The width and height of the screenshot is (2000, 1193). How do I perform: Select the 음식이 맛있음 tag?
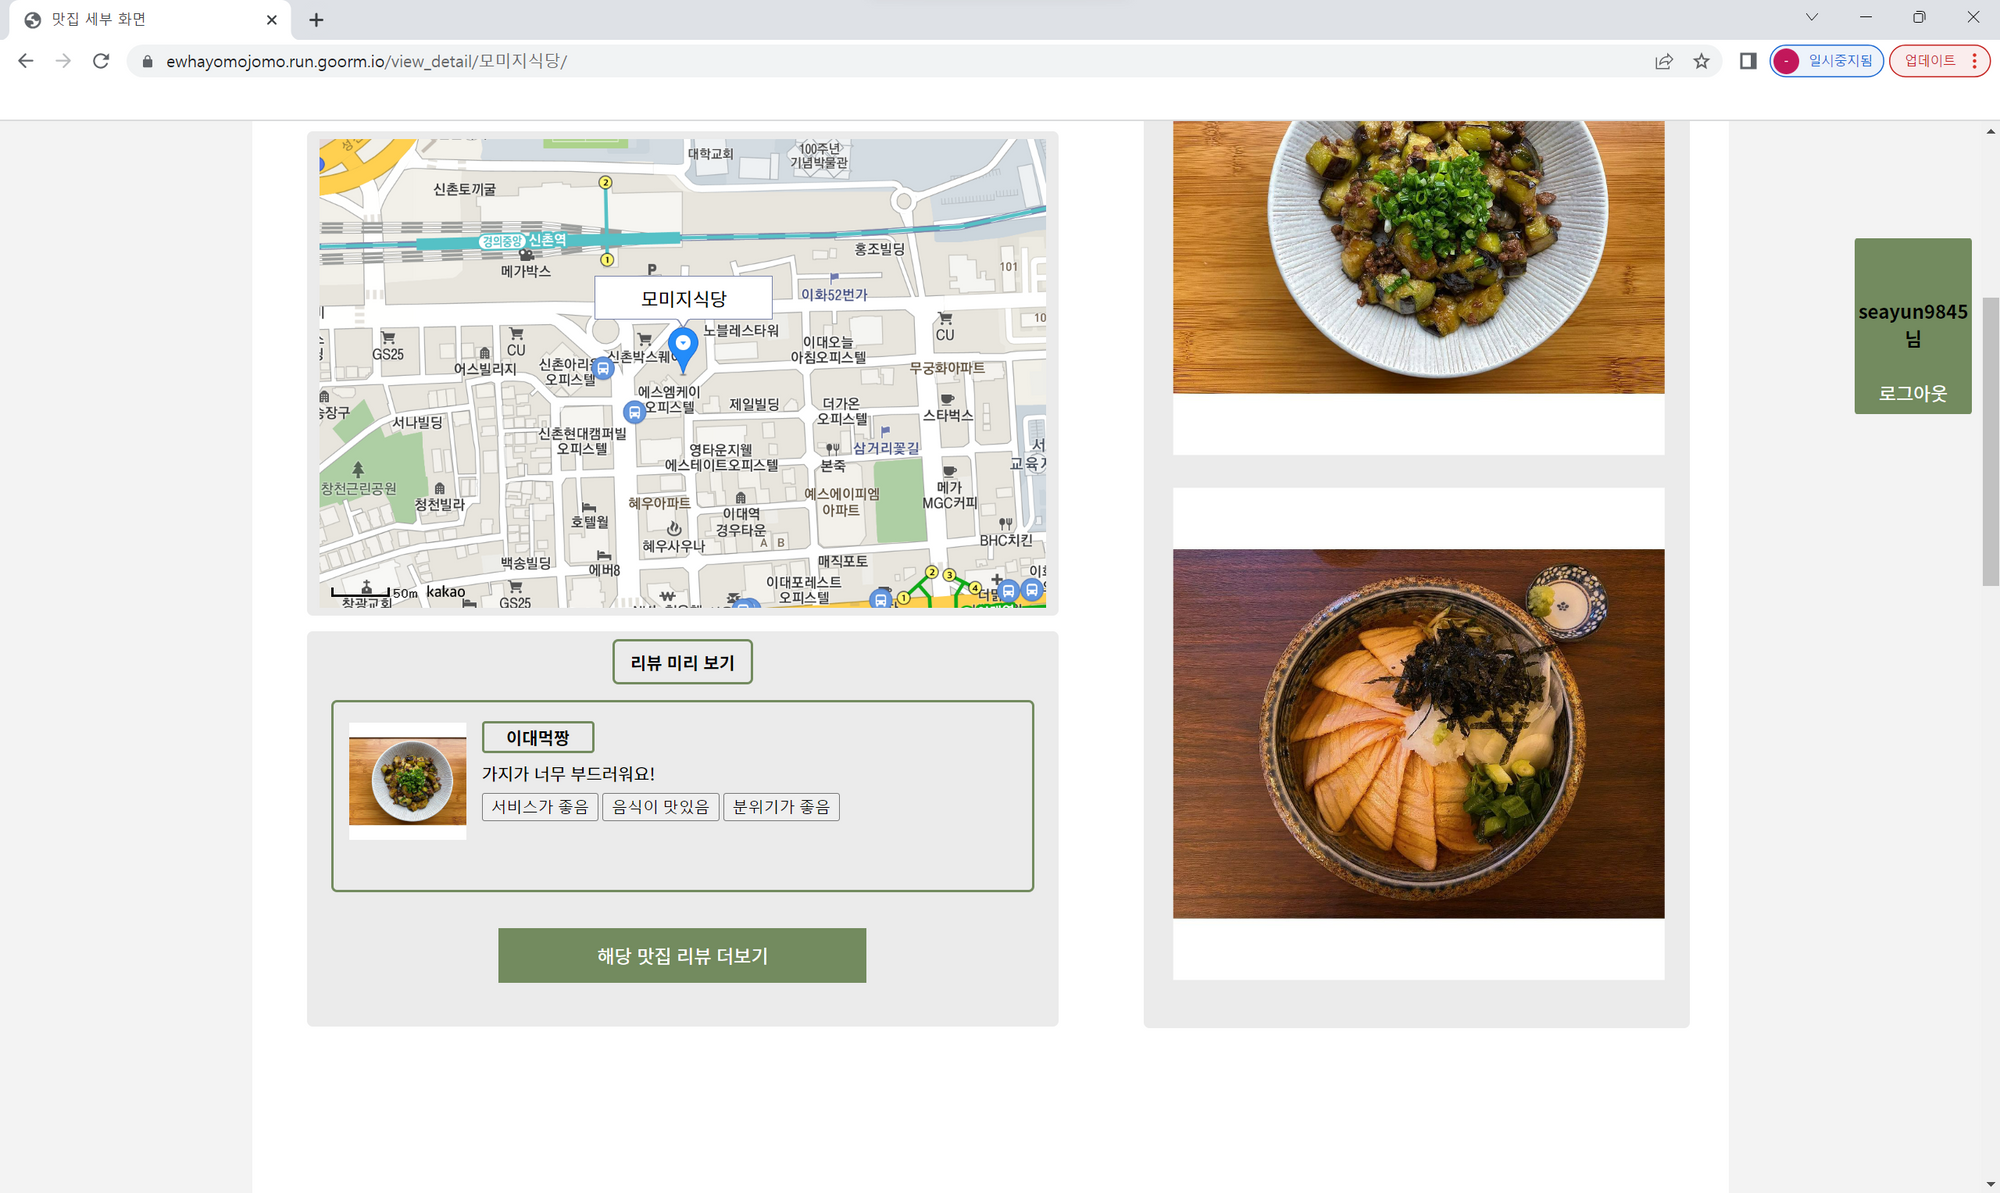tap(660, 807)
